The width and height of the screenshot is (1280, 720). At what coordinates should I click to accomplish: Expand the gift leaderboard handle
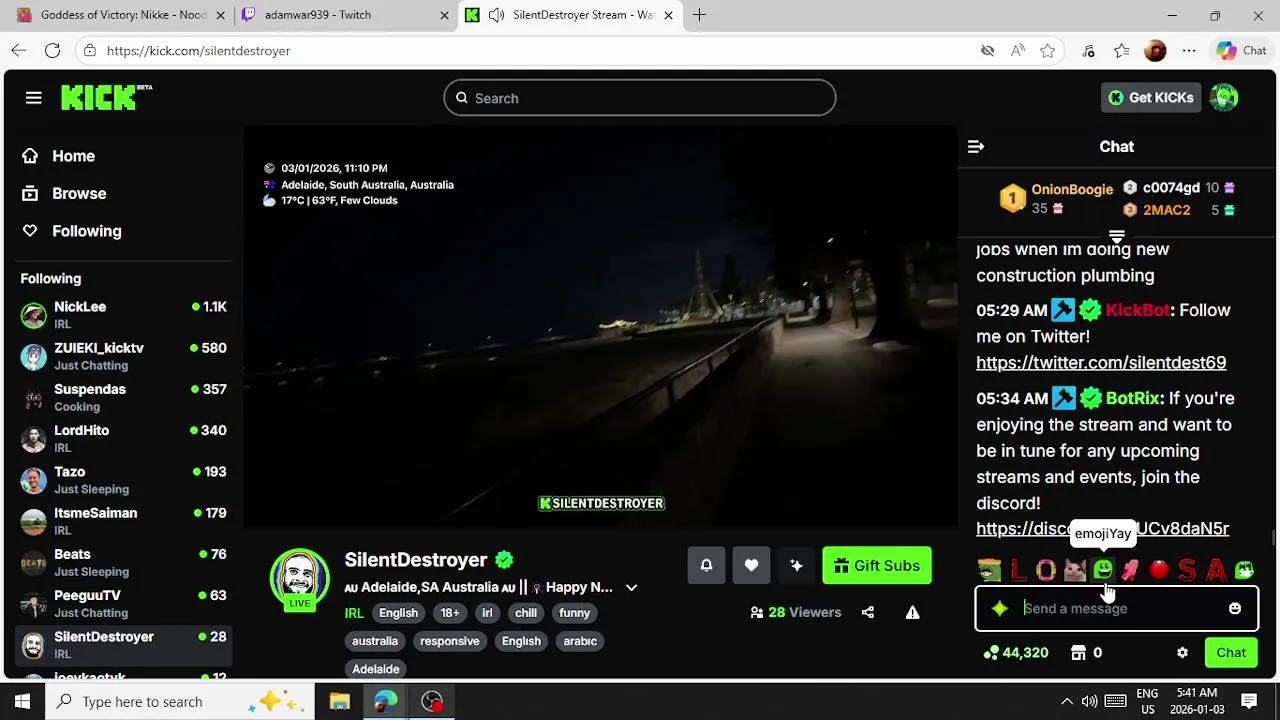[1116, 237]
